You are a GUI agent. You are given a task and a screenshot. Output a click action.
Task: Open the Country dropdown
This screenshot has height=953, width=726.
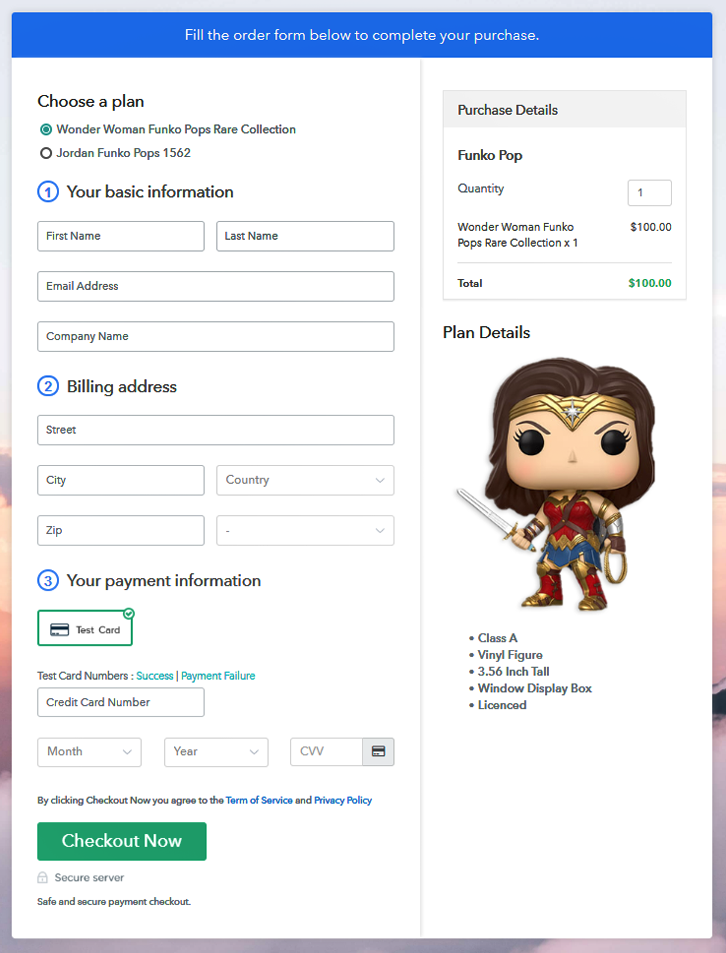point(305,480)
